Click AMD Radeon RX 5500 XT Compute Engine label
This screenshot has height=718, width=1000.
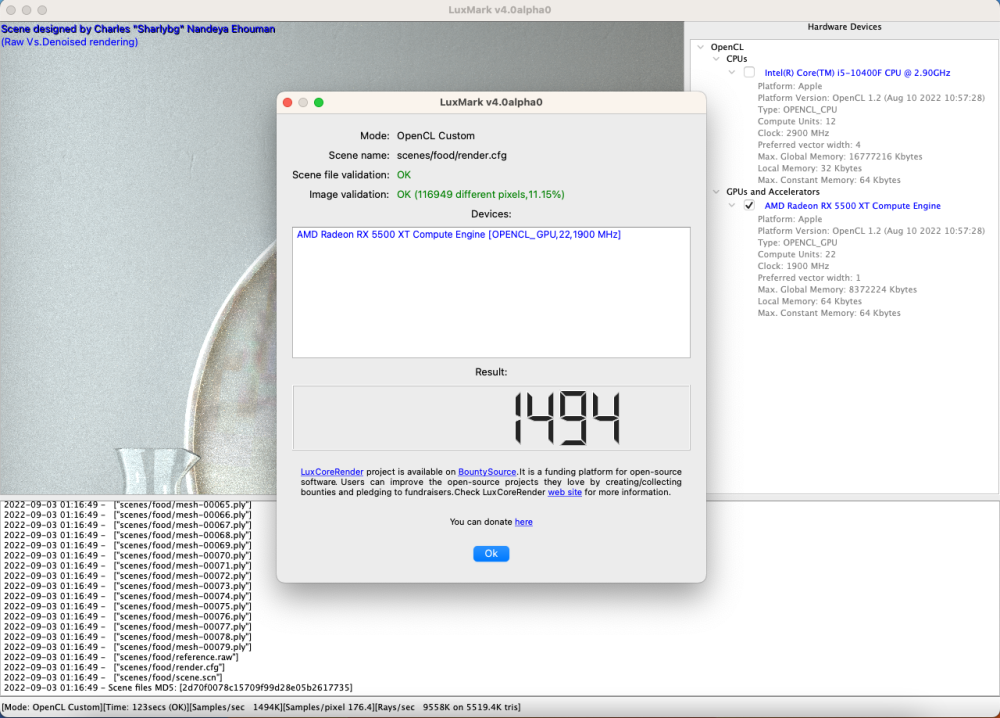pyautogui.click(x=852, y=206)
